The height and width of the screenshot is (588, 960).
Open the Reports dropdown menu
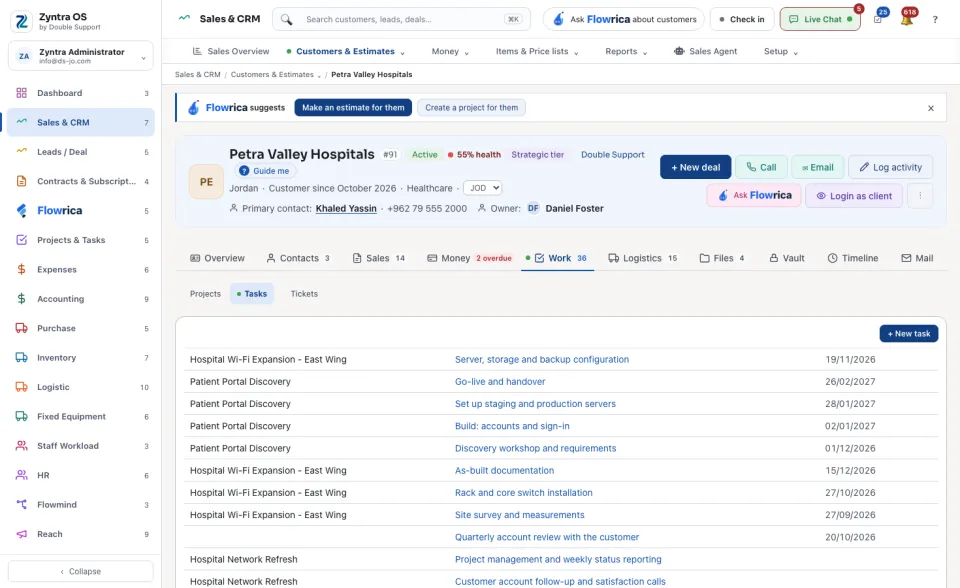[626, 51]
